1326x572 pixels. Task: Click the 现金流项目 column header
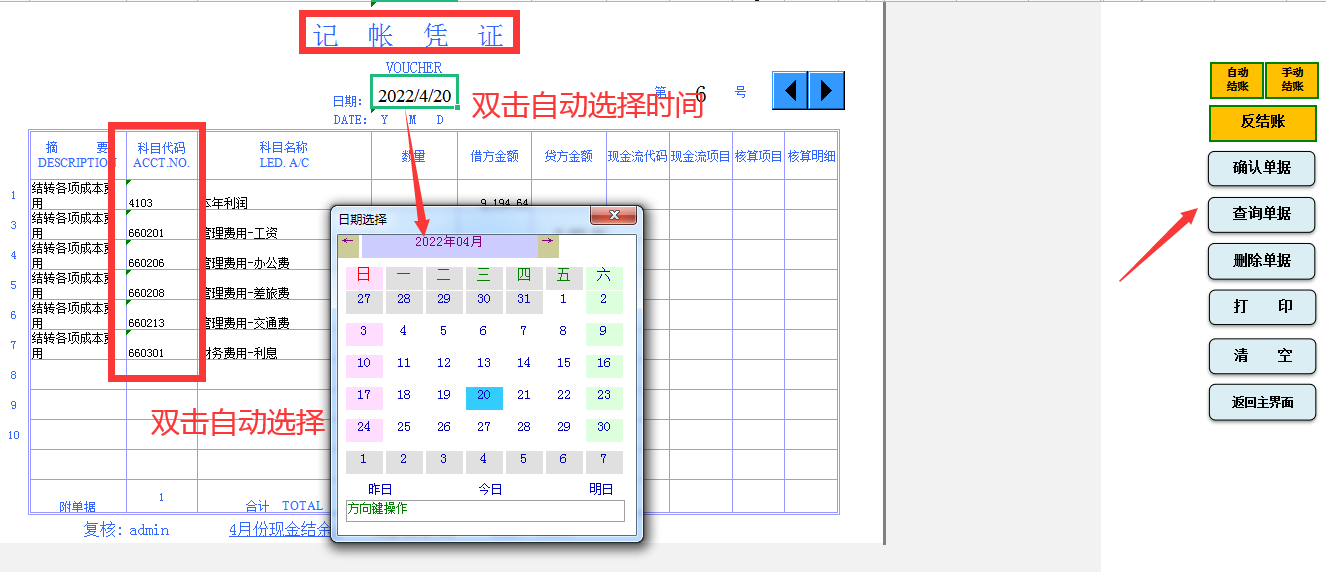tap(700, 156)
